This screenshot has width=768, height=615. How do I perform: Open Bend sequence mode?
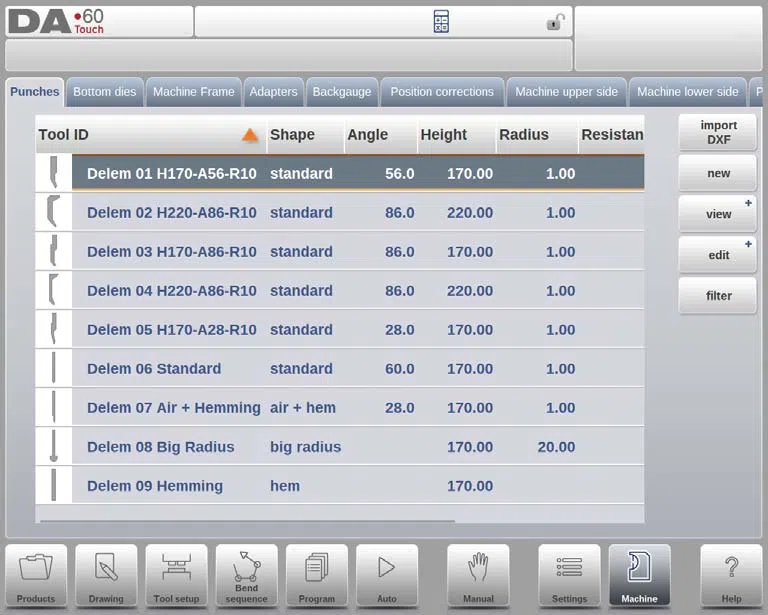pyautogui.click(x=246, y=576)
